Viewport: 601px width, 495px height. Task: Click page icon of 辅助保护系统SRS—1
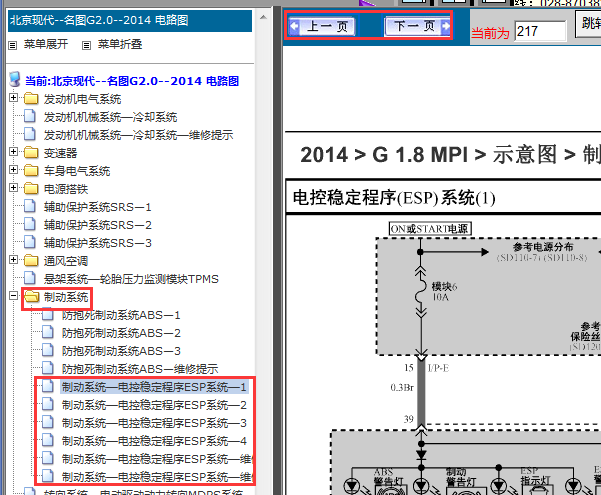click(30, 206)
